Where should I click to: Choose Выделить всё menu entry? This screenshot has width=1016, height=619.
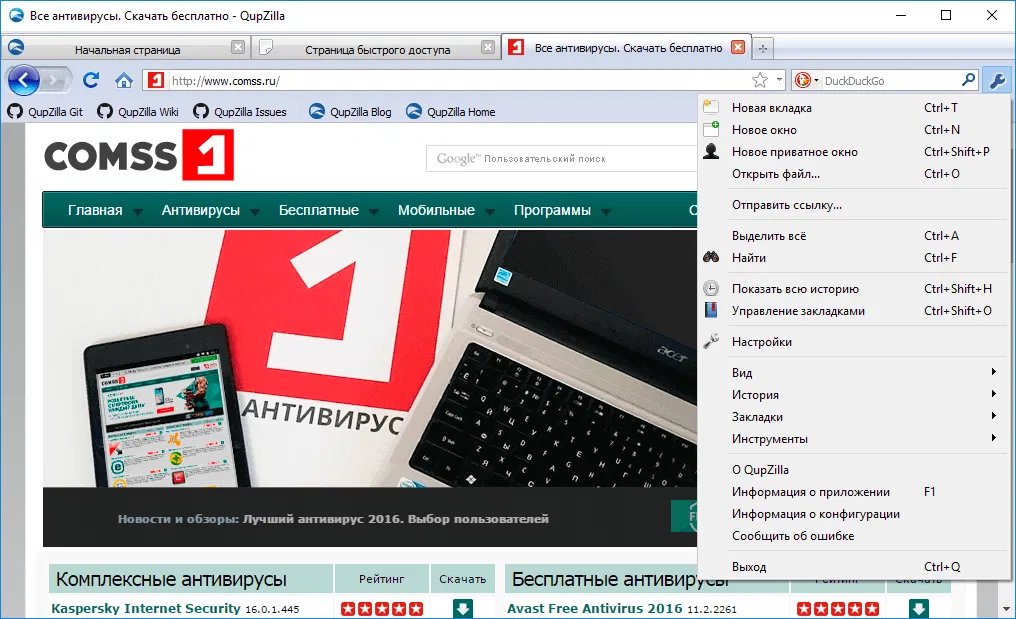click(854, 236)
